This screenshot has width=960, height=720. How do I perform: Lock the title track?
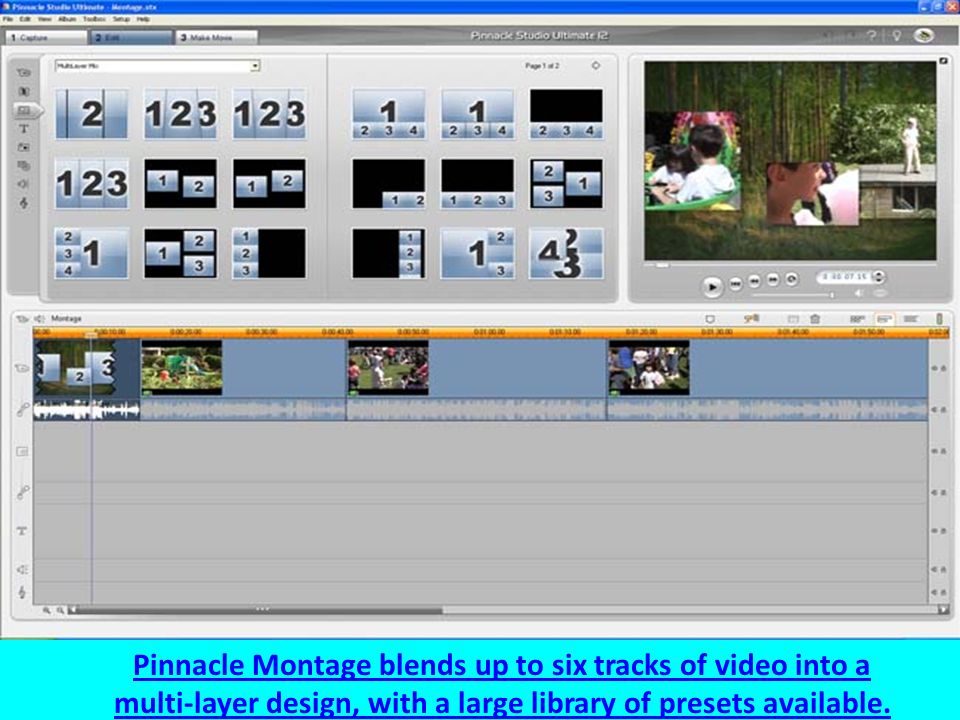942,531
